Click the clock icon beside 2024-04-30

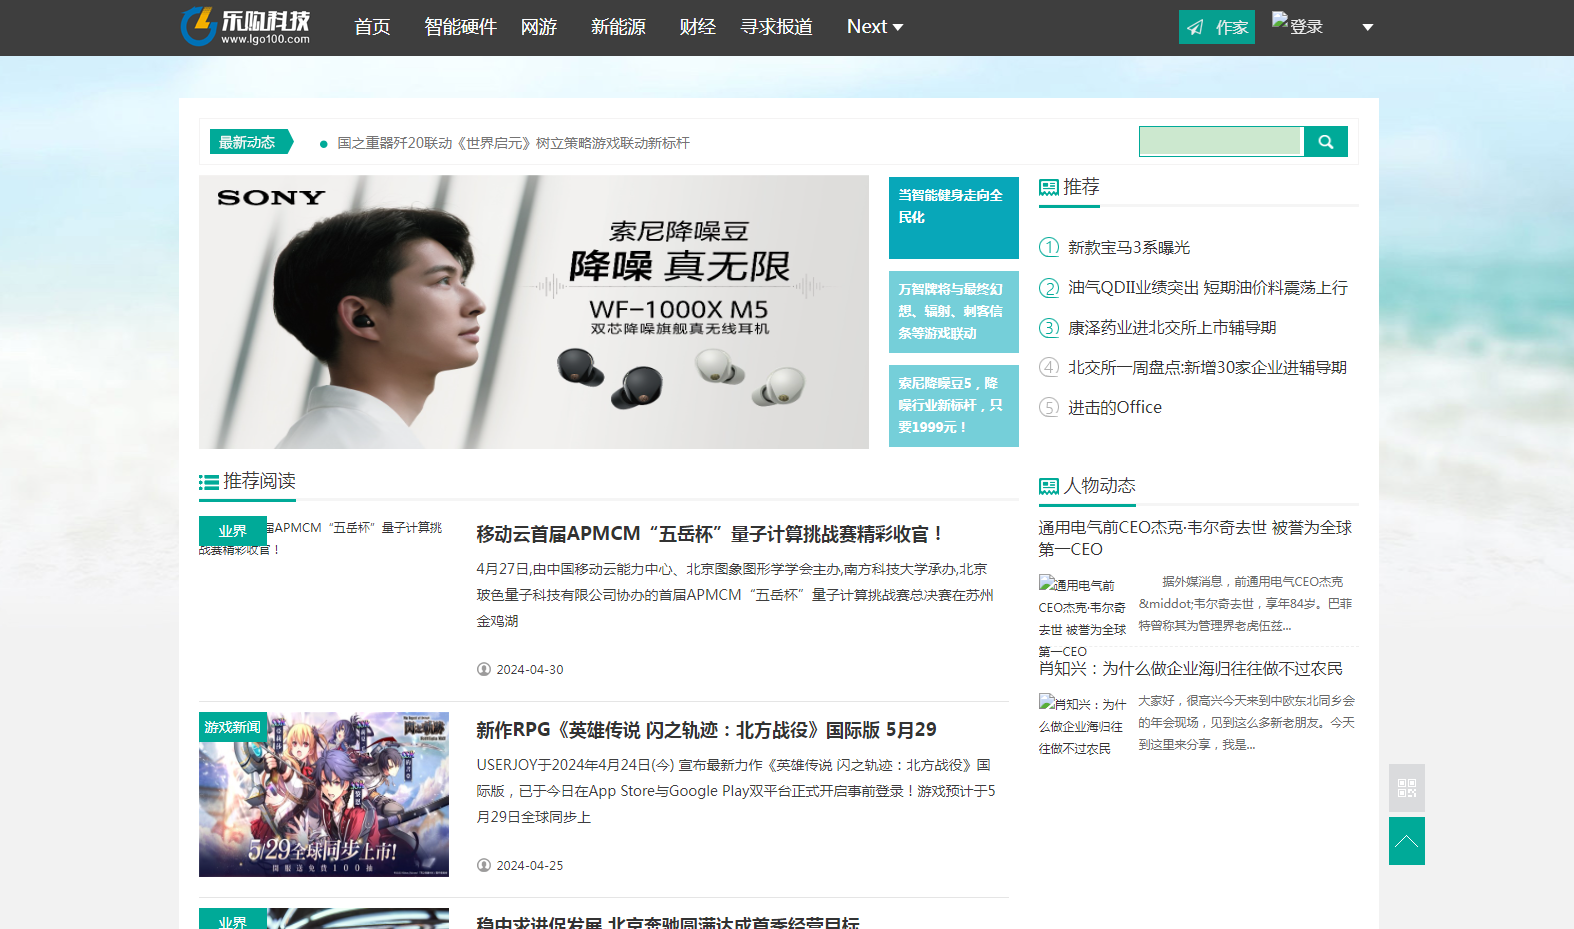484,669
